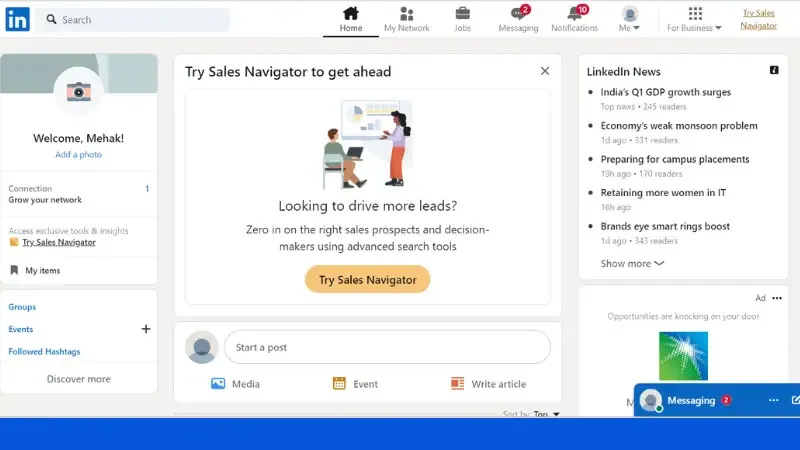Expand the Me profile dropdown
This screenshot has width=800, height=450.
tap(629, 19)
